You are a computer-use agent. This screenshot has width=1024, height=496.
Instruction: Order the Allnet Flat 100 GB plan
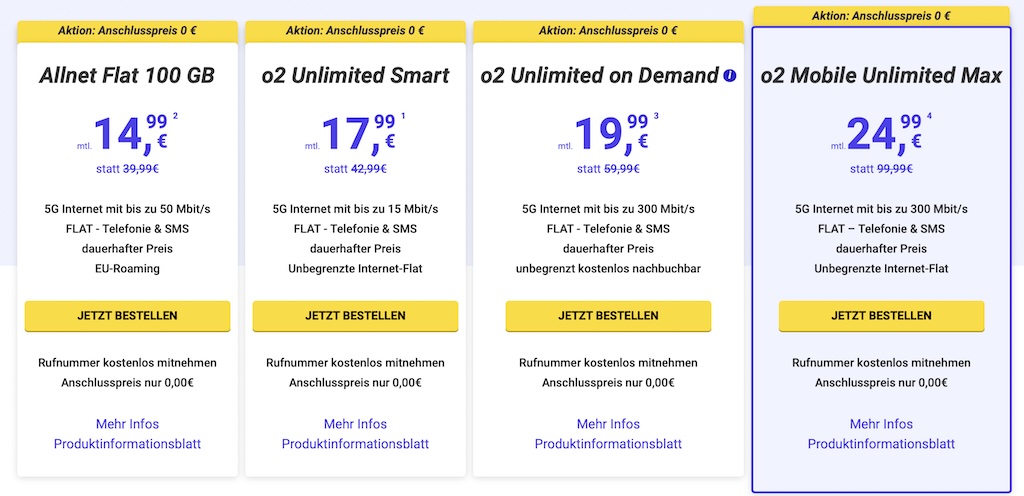click(127, 316)
